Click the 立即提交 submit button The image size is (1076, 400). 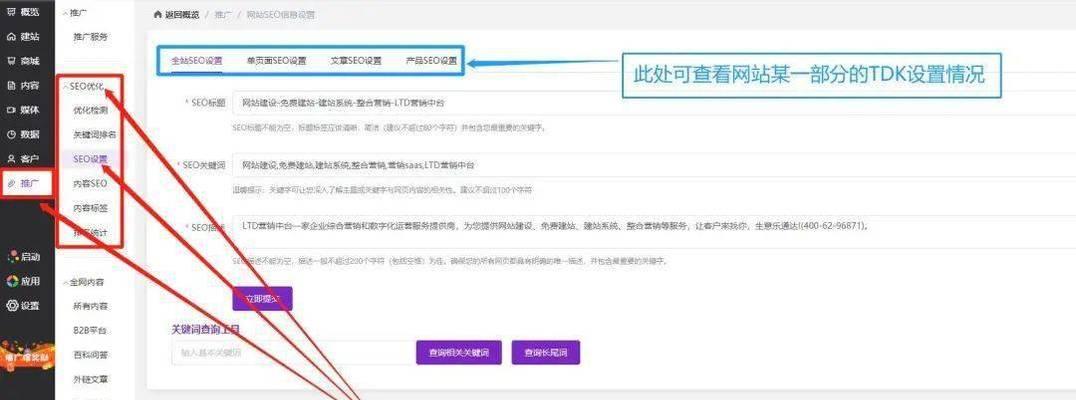262,298
